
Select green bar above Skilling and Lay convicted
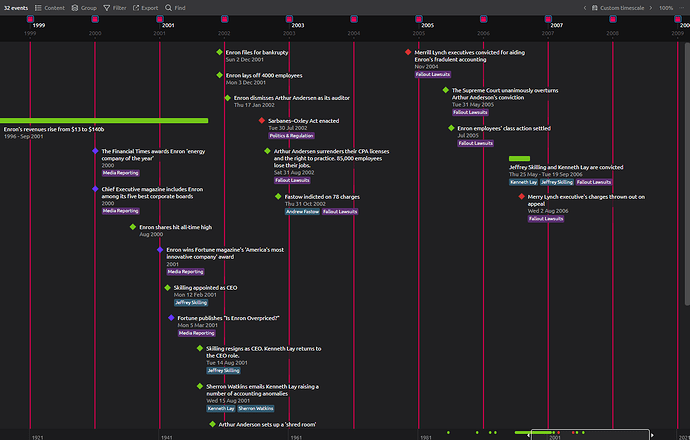pyautogui.click(x=519, y=158)
